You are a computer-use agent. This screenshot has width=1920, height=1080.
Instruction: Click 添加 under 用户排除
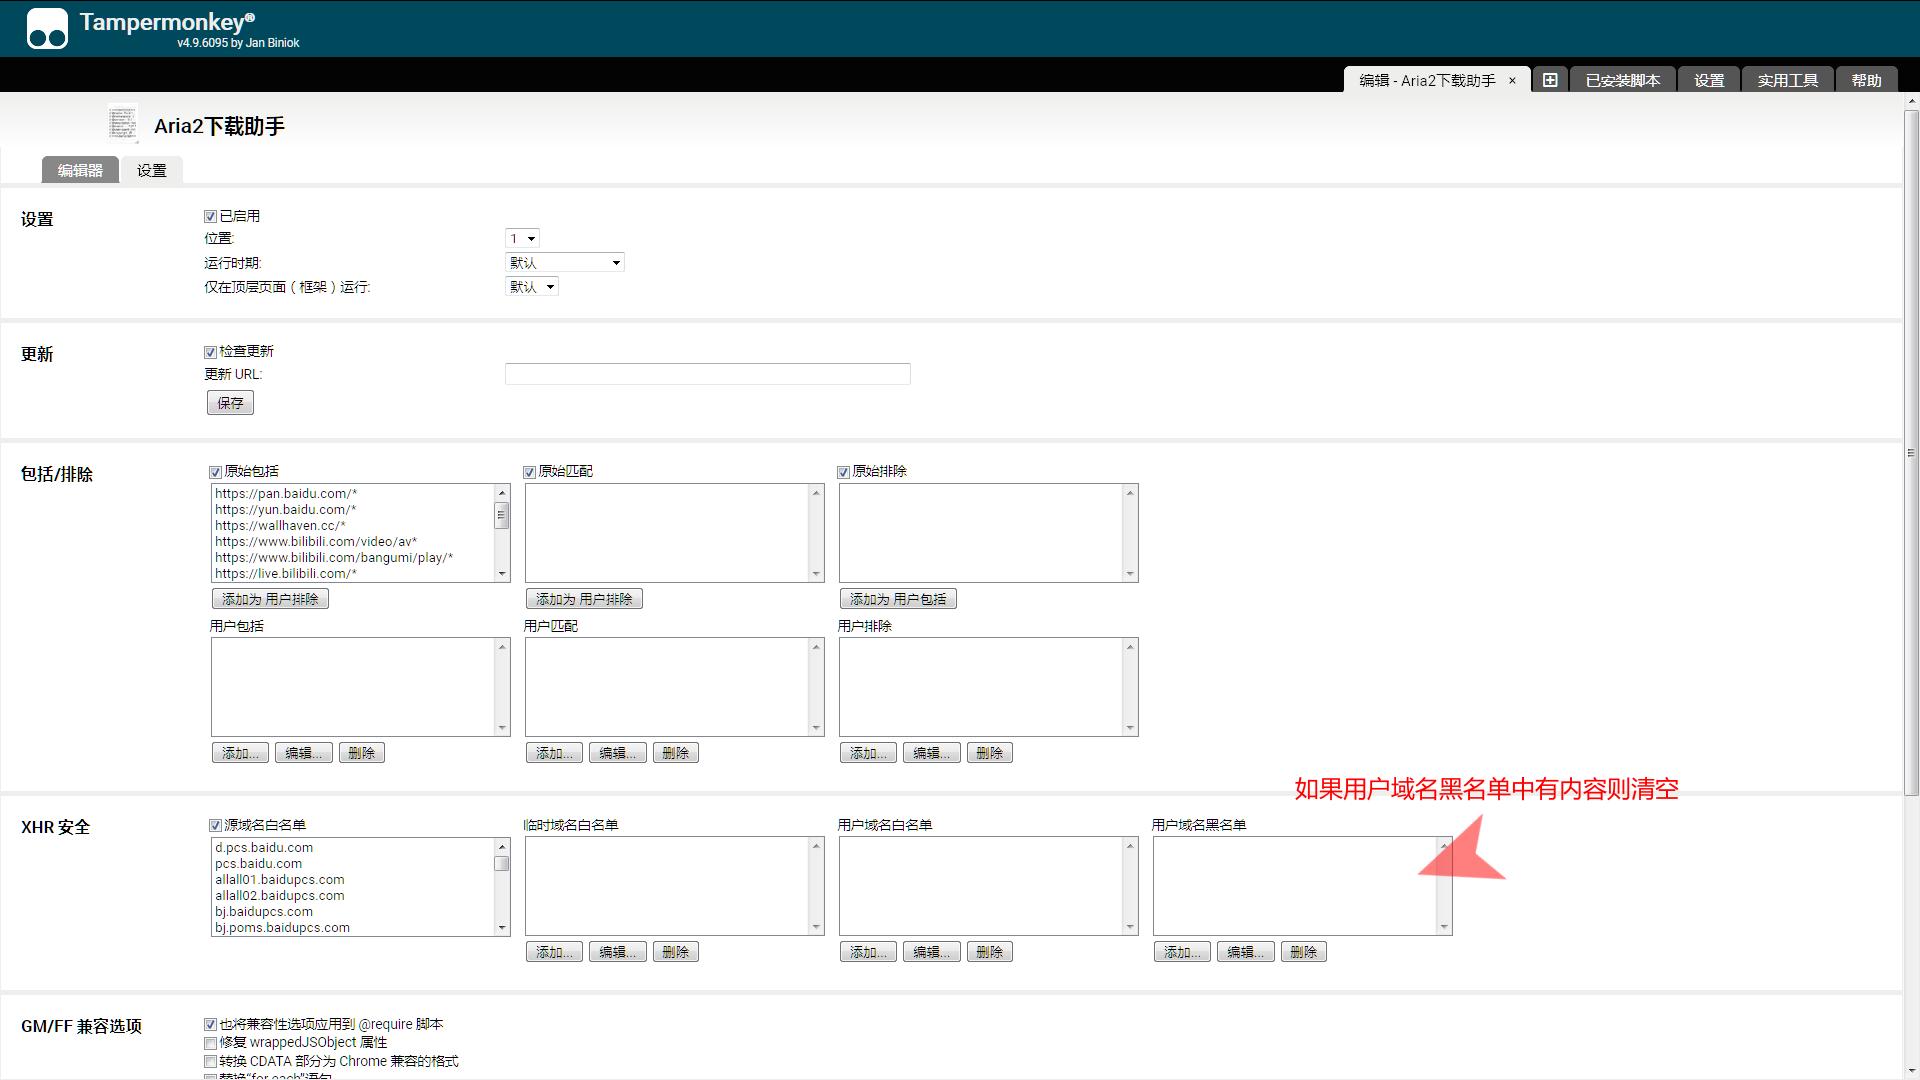click(x=868, y=753)
